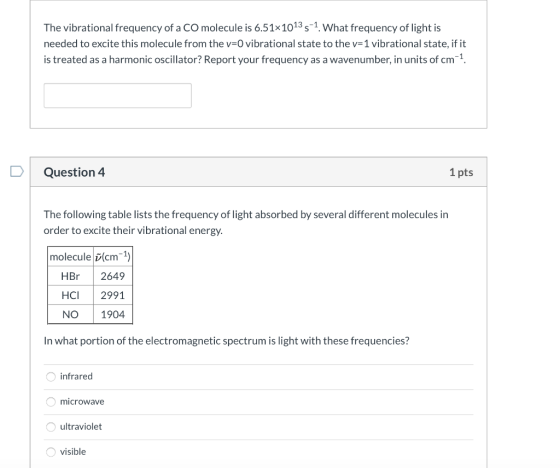Click the 1 pts label
The width and height of the screenshot is (560, 468).
pos(461,172)
